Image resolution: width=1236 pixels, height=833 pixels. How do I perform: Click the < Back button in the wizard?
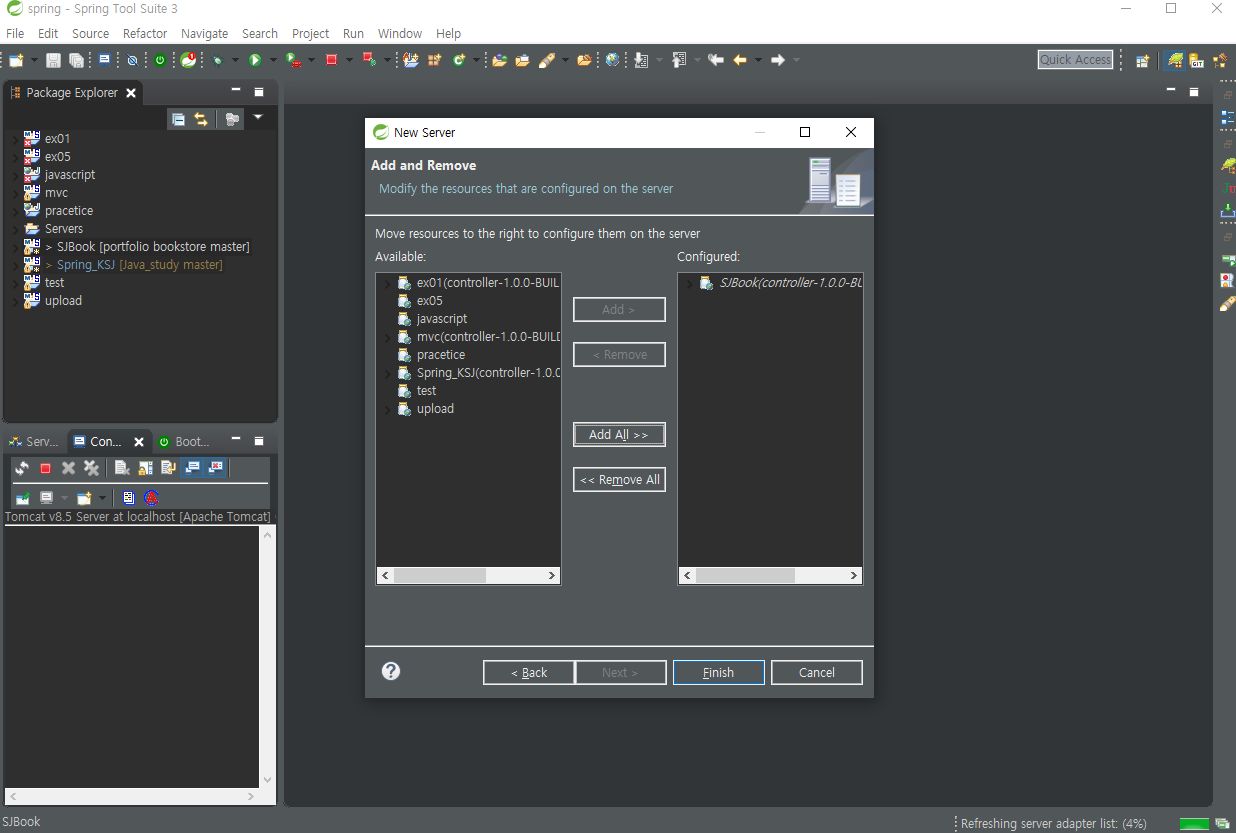529,672
